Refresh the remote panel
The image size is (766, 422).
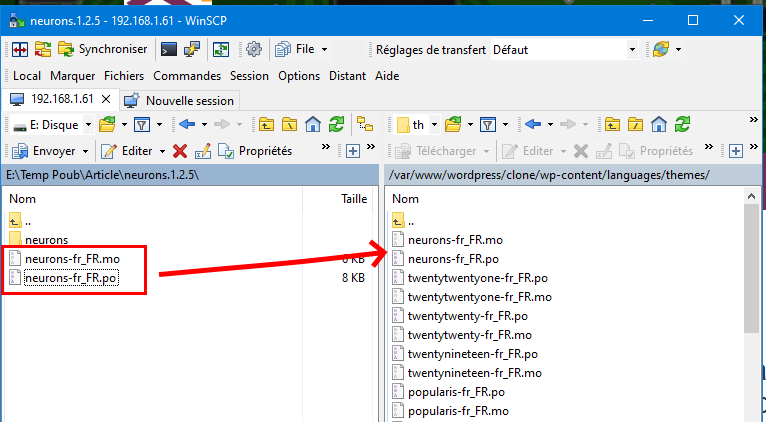682,125
